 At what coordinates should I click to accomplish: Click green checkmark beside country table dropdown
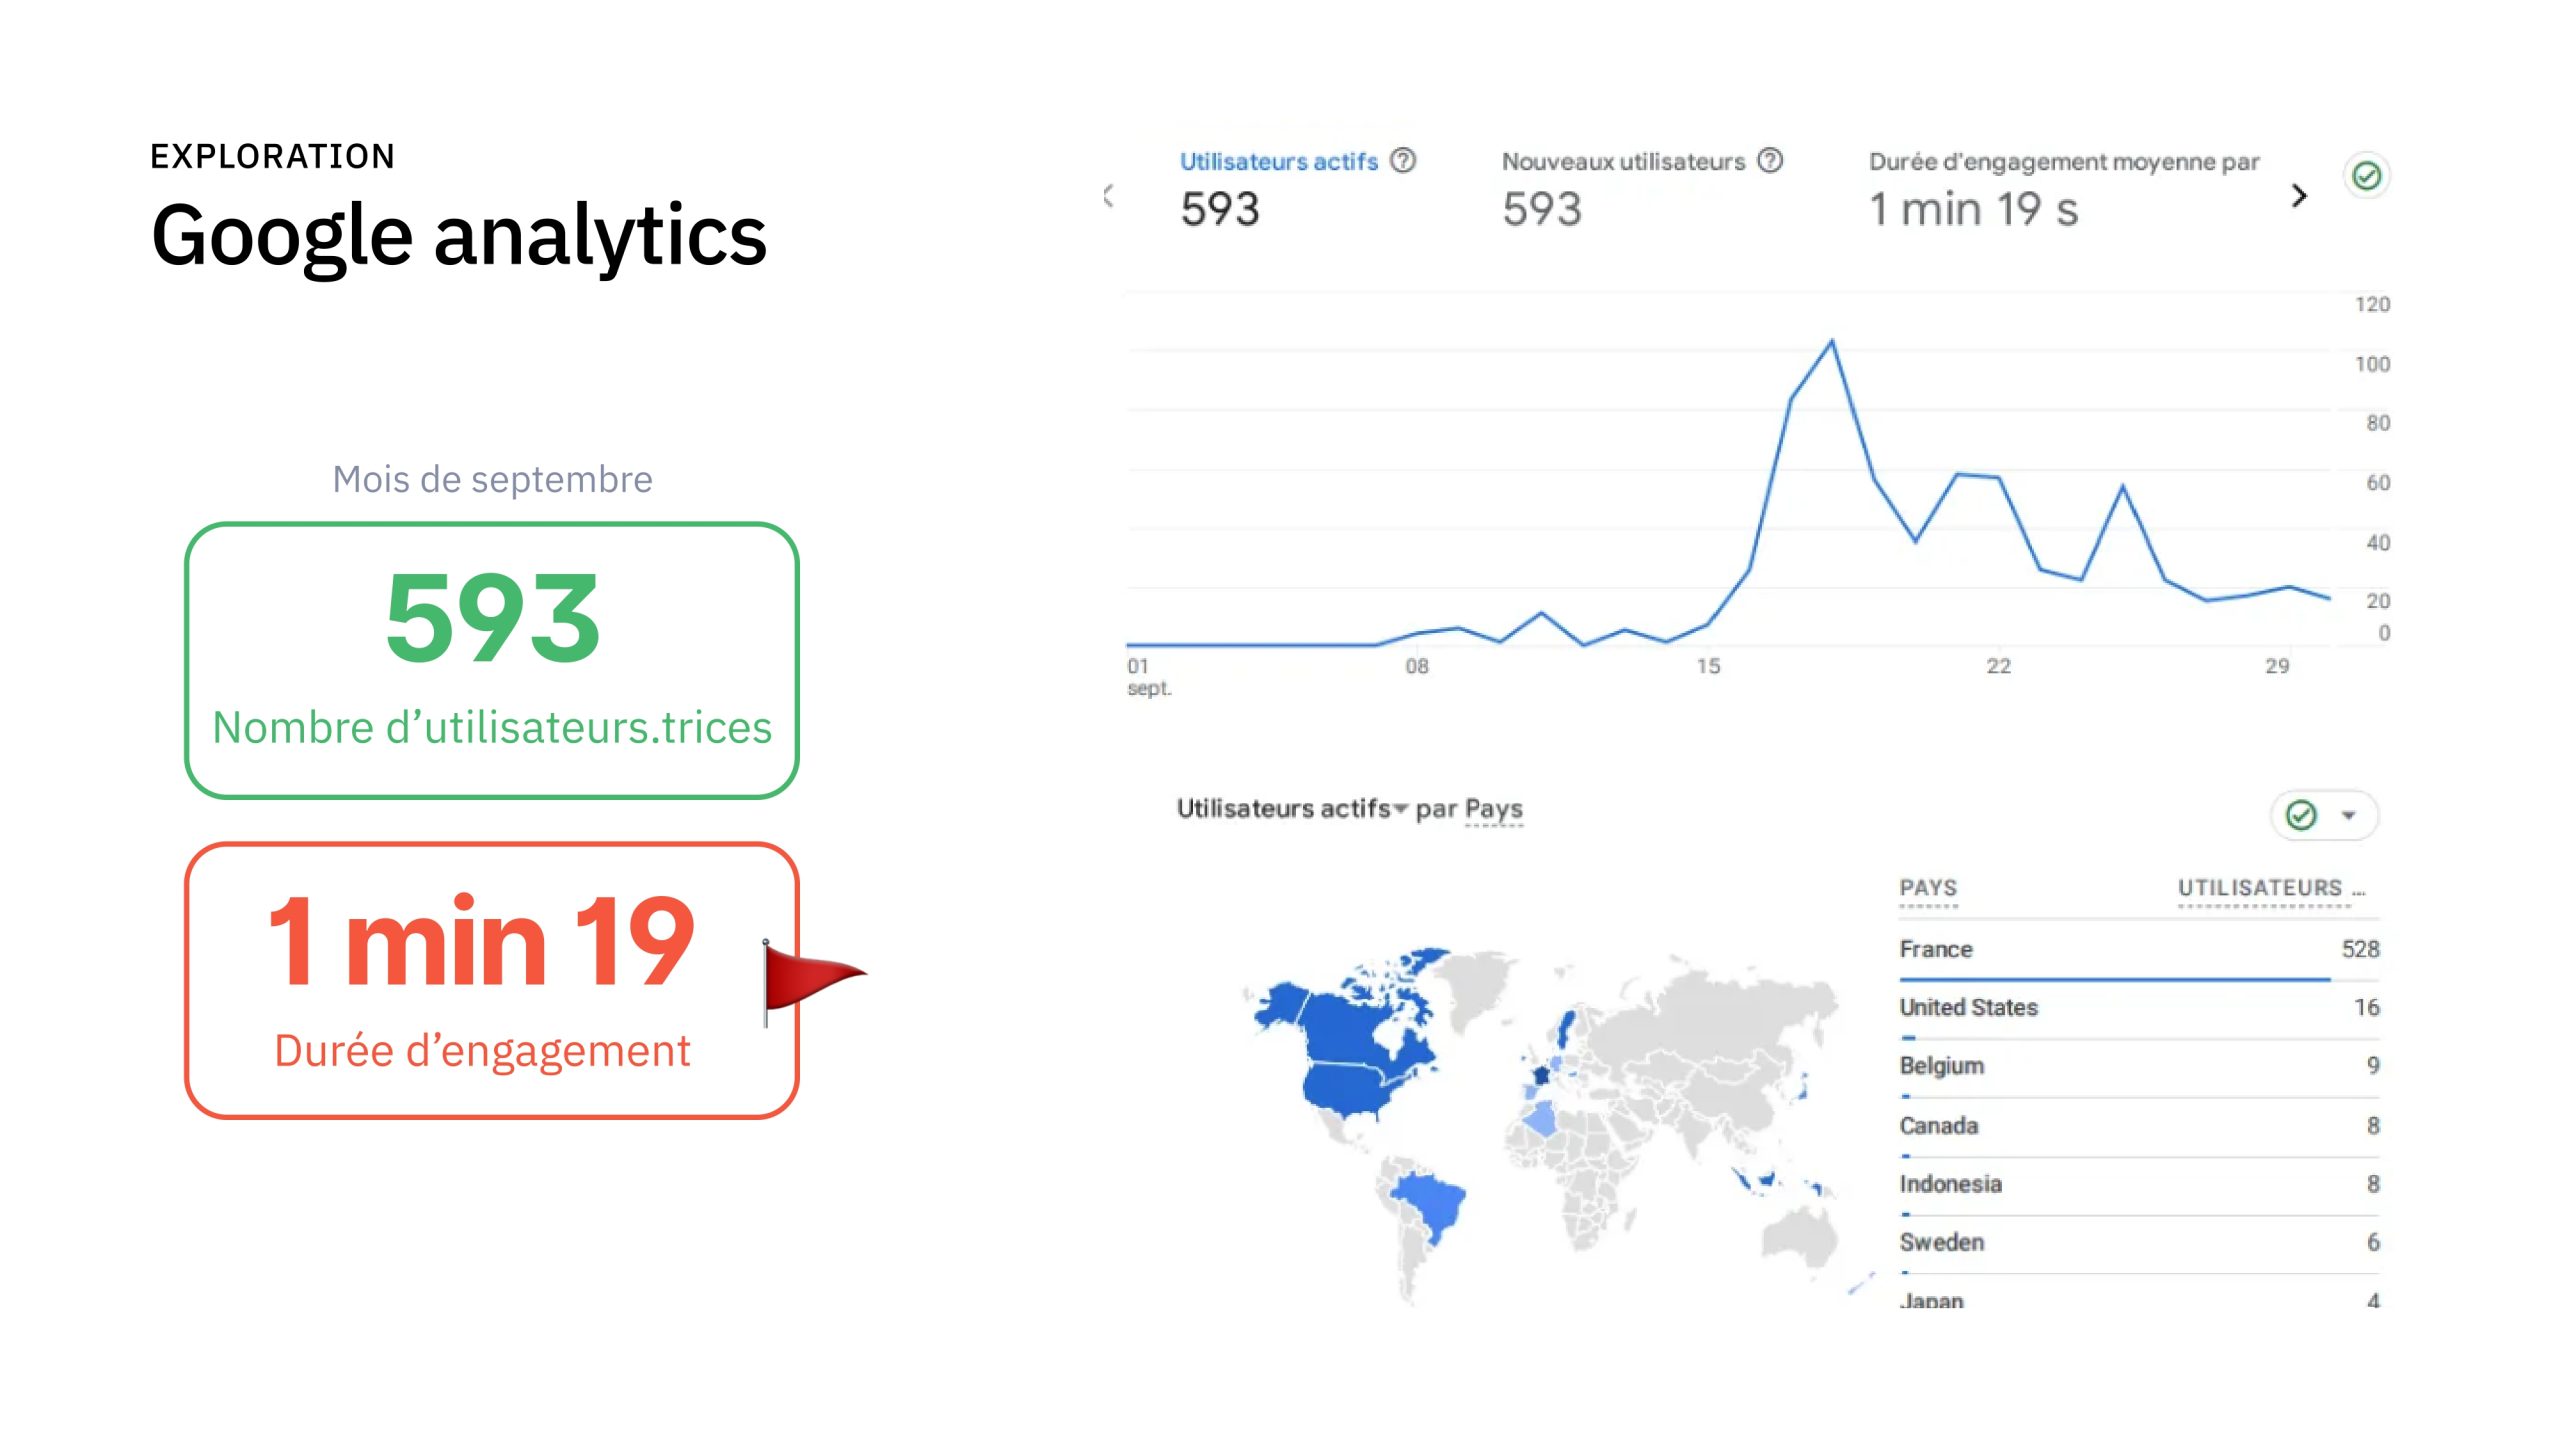[2301, 815]
